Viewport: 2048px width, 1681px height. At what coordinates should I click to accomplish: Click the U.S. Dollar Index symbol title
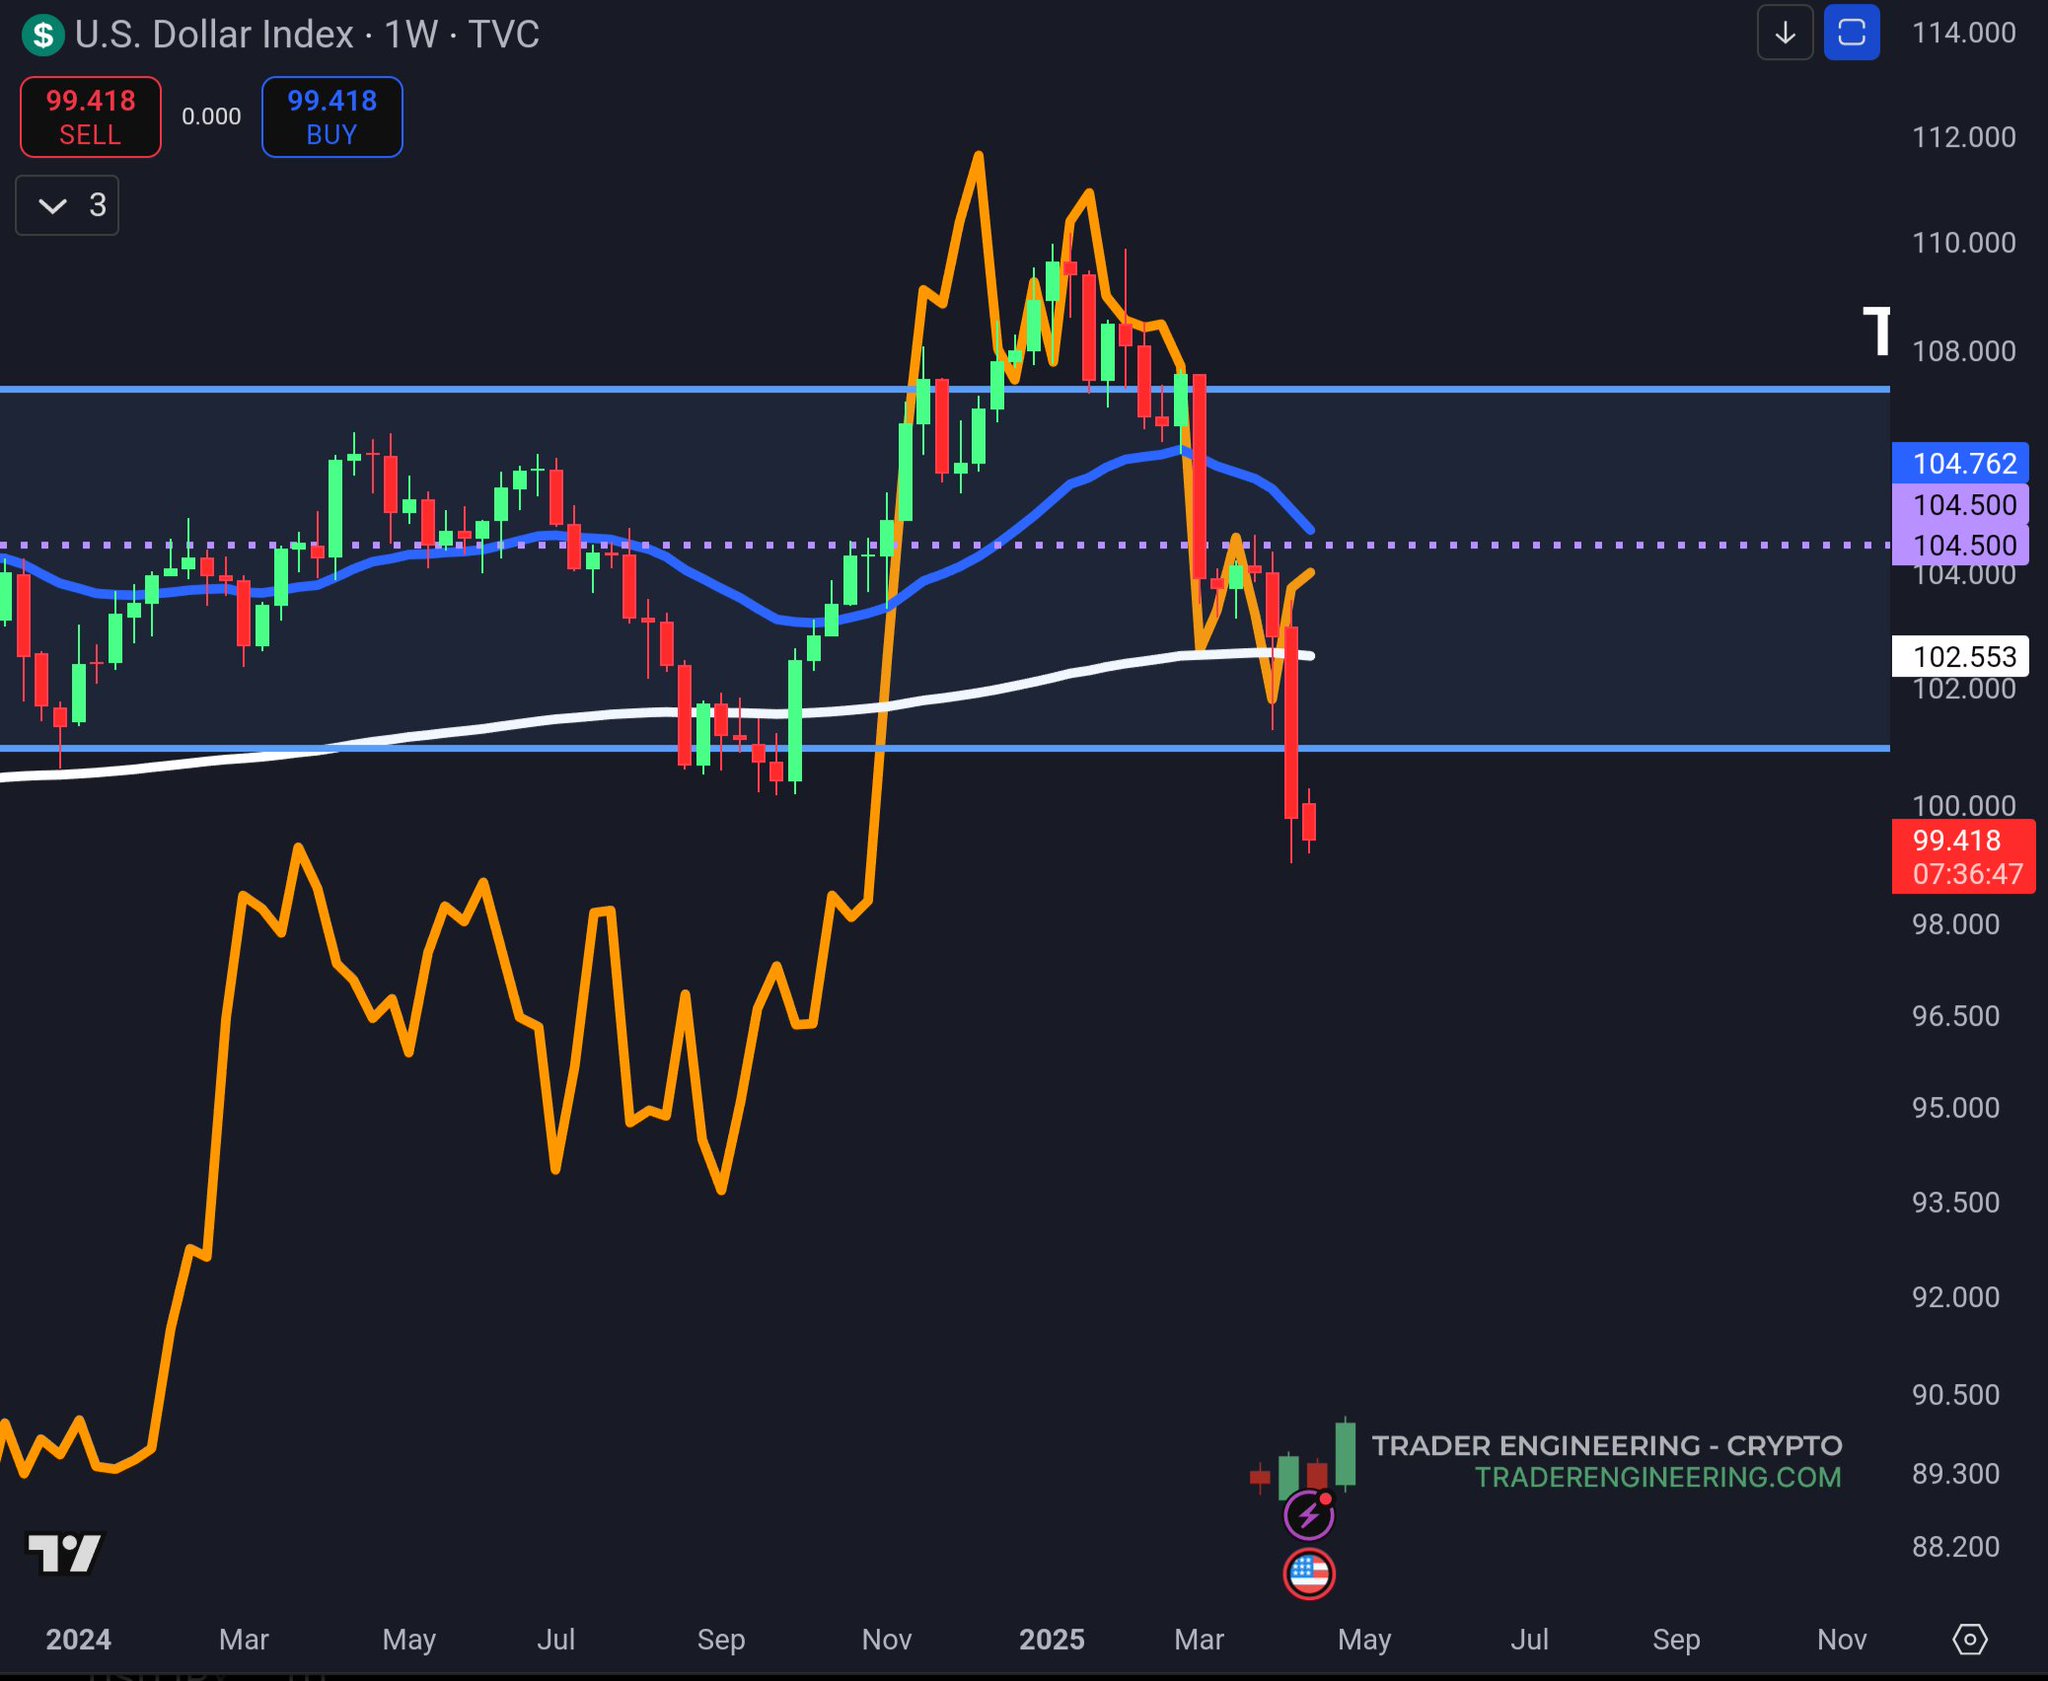coord(214,35)
